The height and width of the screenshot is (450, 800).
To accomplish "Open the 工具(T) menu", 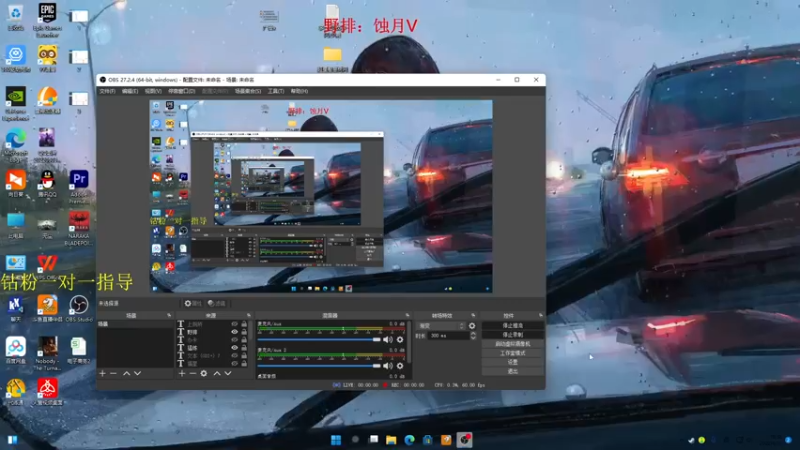I will click(276, 91).
